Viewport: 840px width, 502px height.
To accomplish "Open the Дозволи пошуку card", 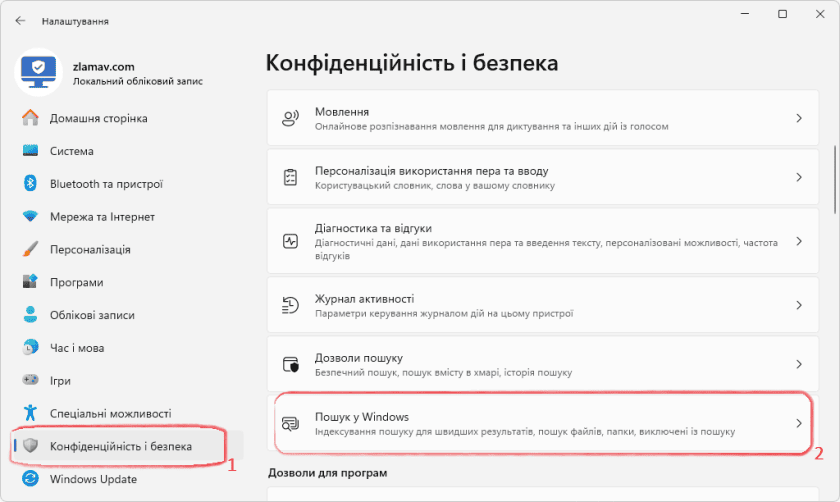I will pyautogui.click(x=543, y=364).
